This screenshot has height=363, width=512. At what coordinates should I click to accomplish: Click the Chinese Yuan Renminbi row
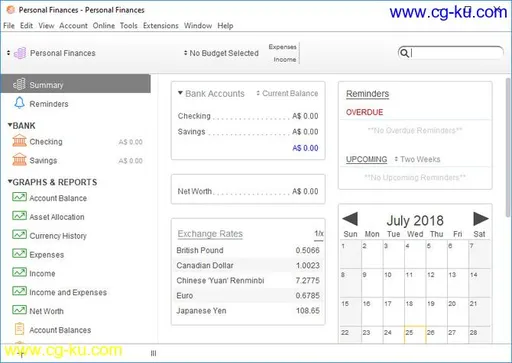coord(248,280)
